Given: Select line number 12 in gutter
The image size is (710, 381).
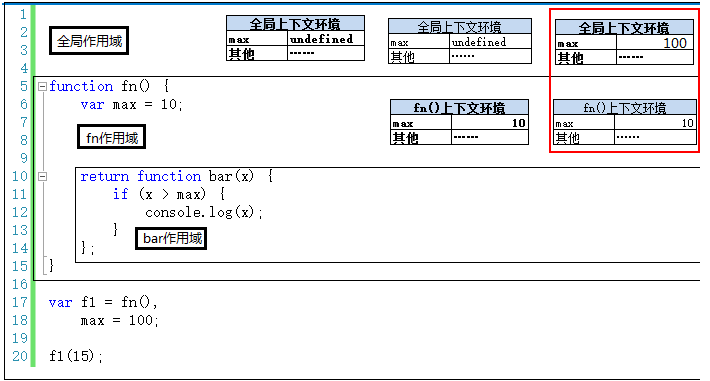Looking at the screenshot, I should [20, 212].
